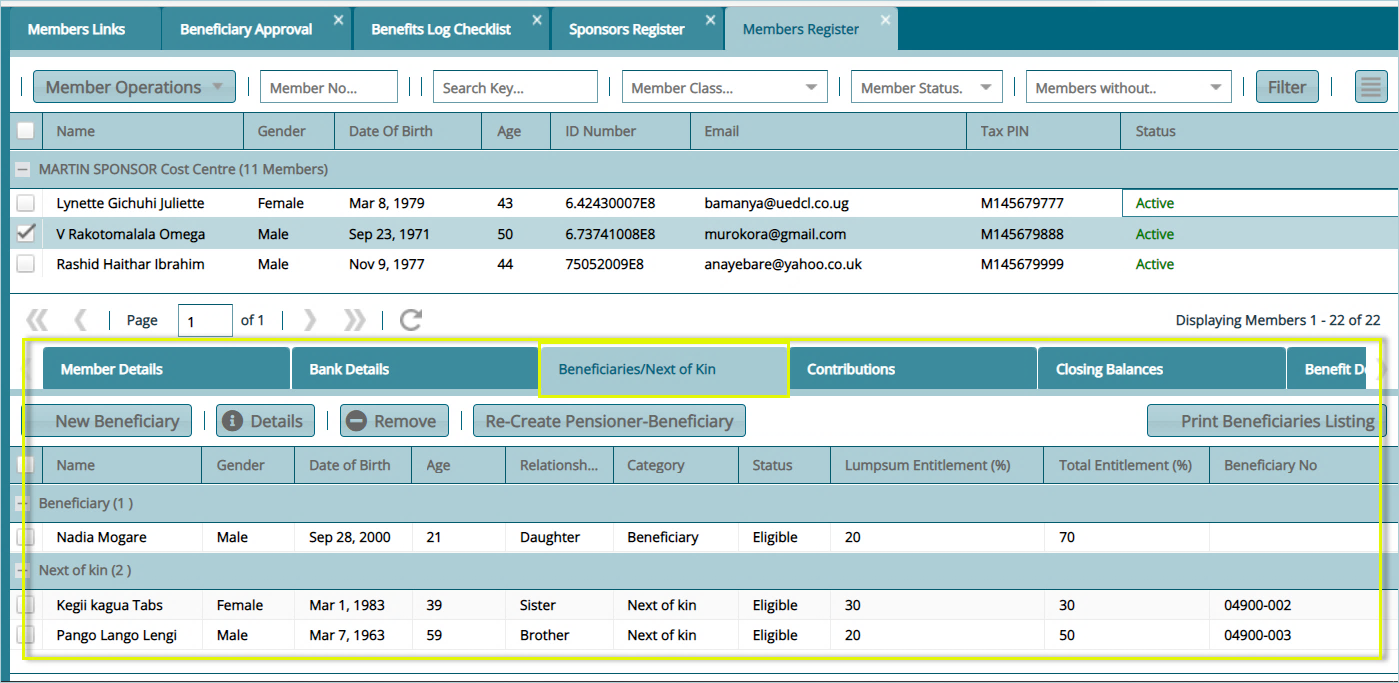Check Pango Lango Lengi row checkbox
This screenshot has height=683, width=1399.
[x=25, y=635]
